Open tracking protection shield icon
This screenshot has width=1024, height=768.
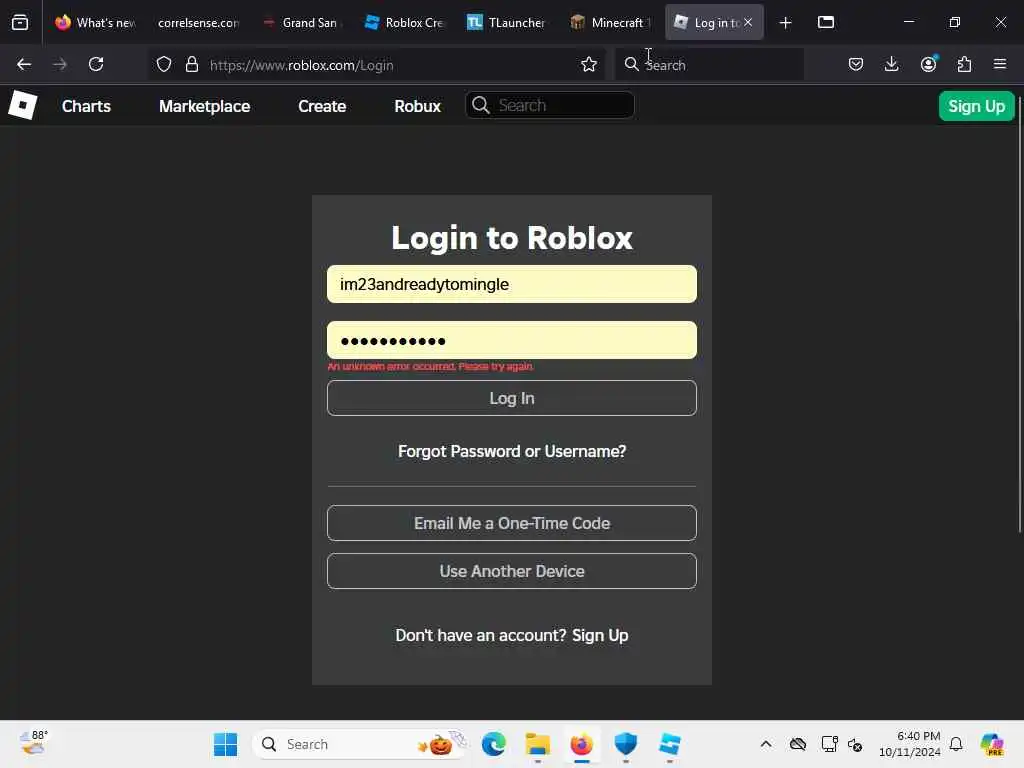click(x=164, y=65)
